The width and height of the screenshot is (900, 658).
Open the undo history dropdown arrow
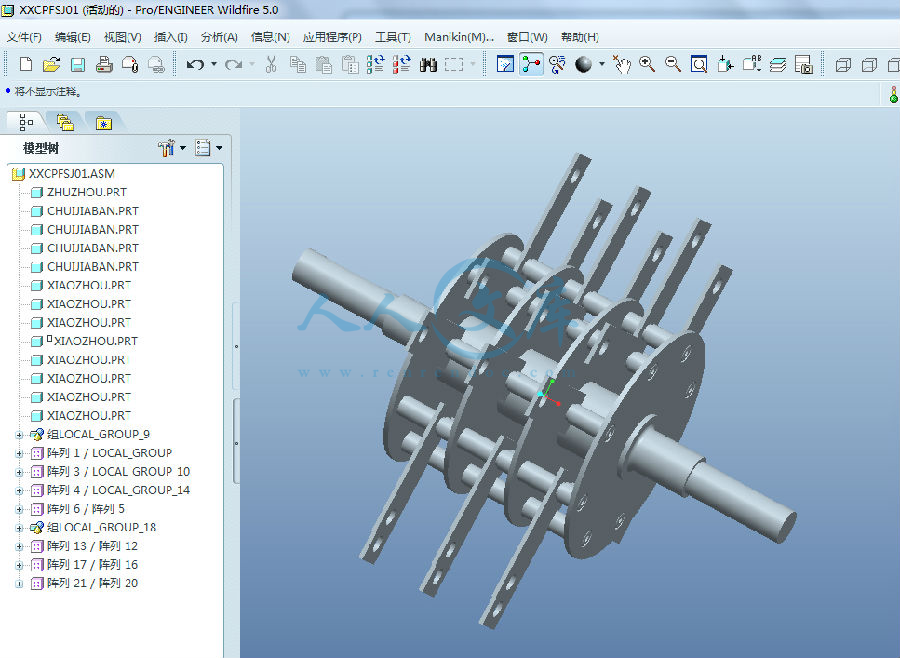coord(214,64)
